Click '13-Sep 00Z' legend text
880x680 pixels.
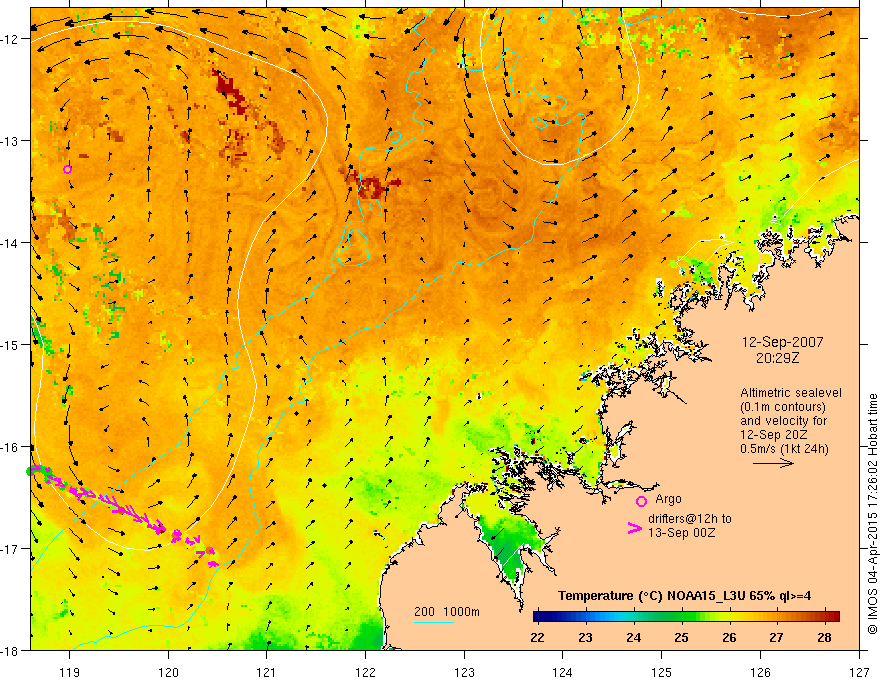(681, 533)
